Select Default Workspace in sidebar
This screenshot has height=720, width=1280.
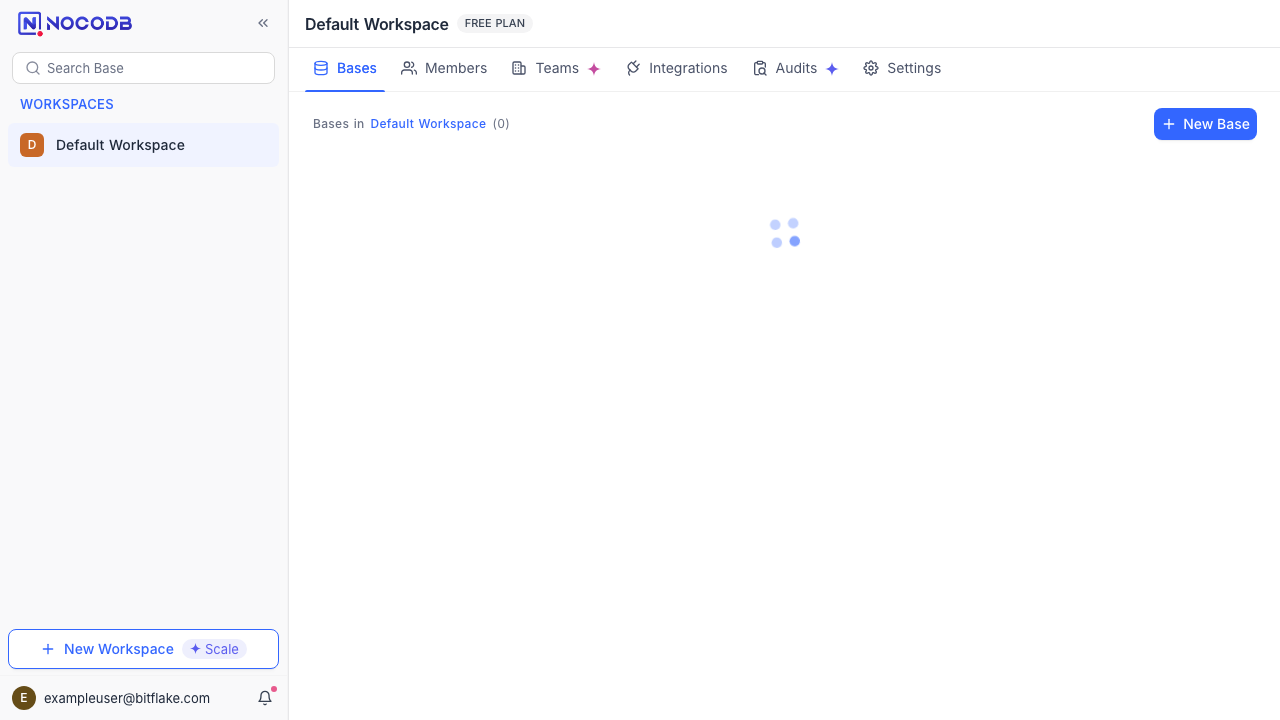143,145
